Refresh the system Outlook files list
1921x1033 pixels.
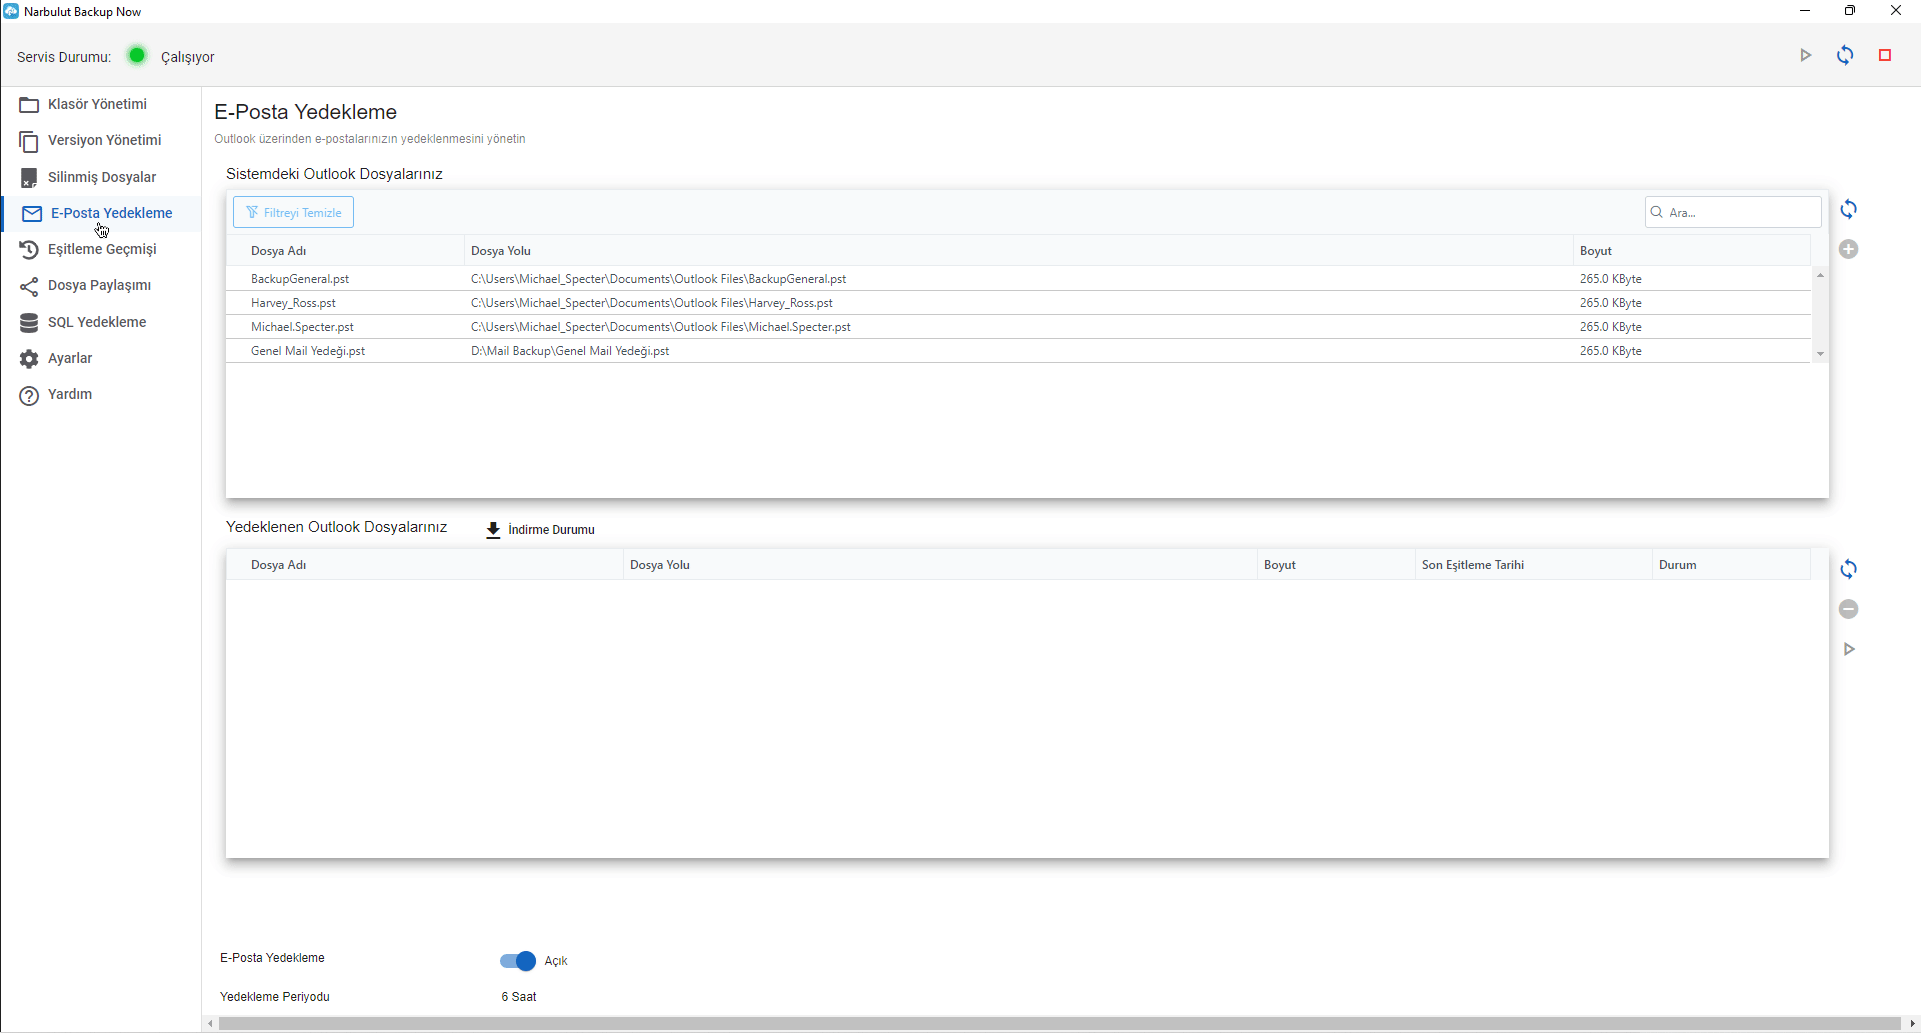(1848, 210)
